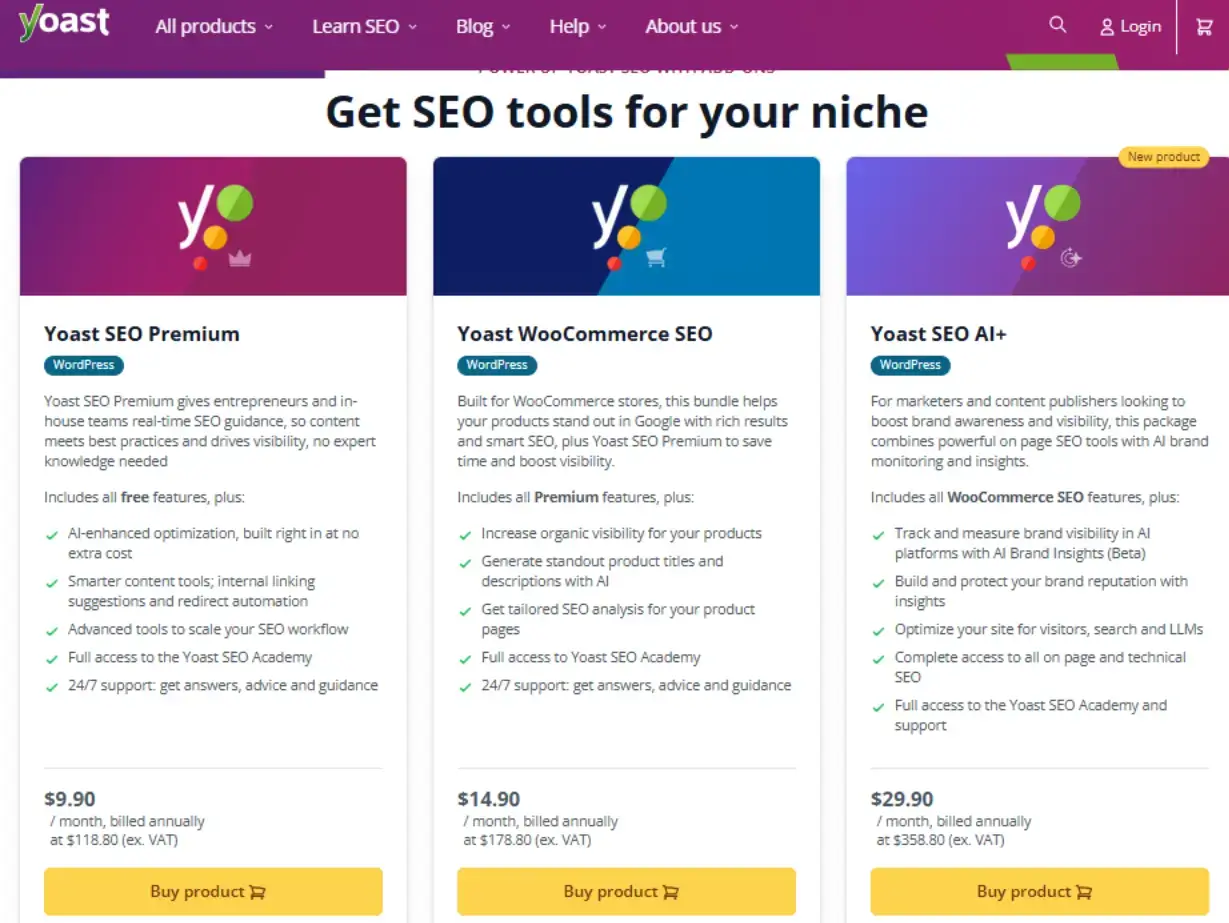
Task: Open the search icon in the navigation bar
Action: pos(1057,25)
